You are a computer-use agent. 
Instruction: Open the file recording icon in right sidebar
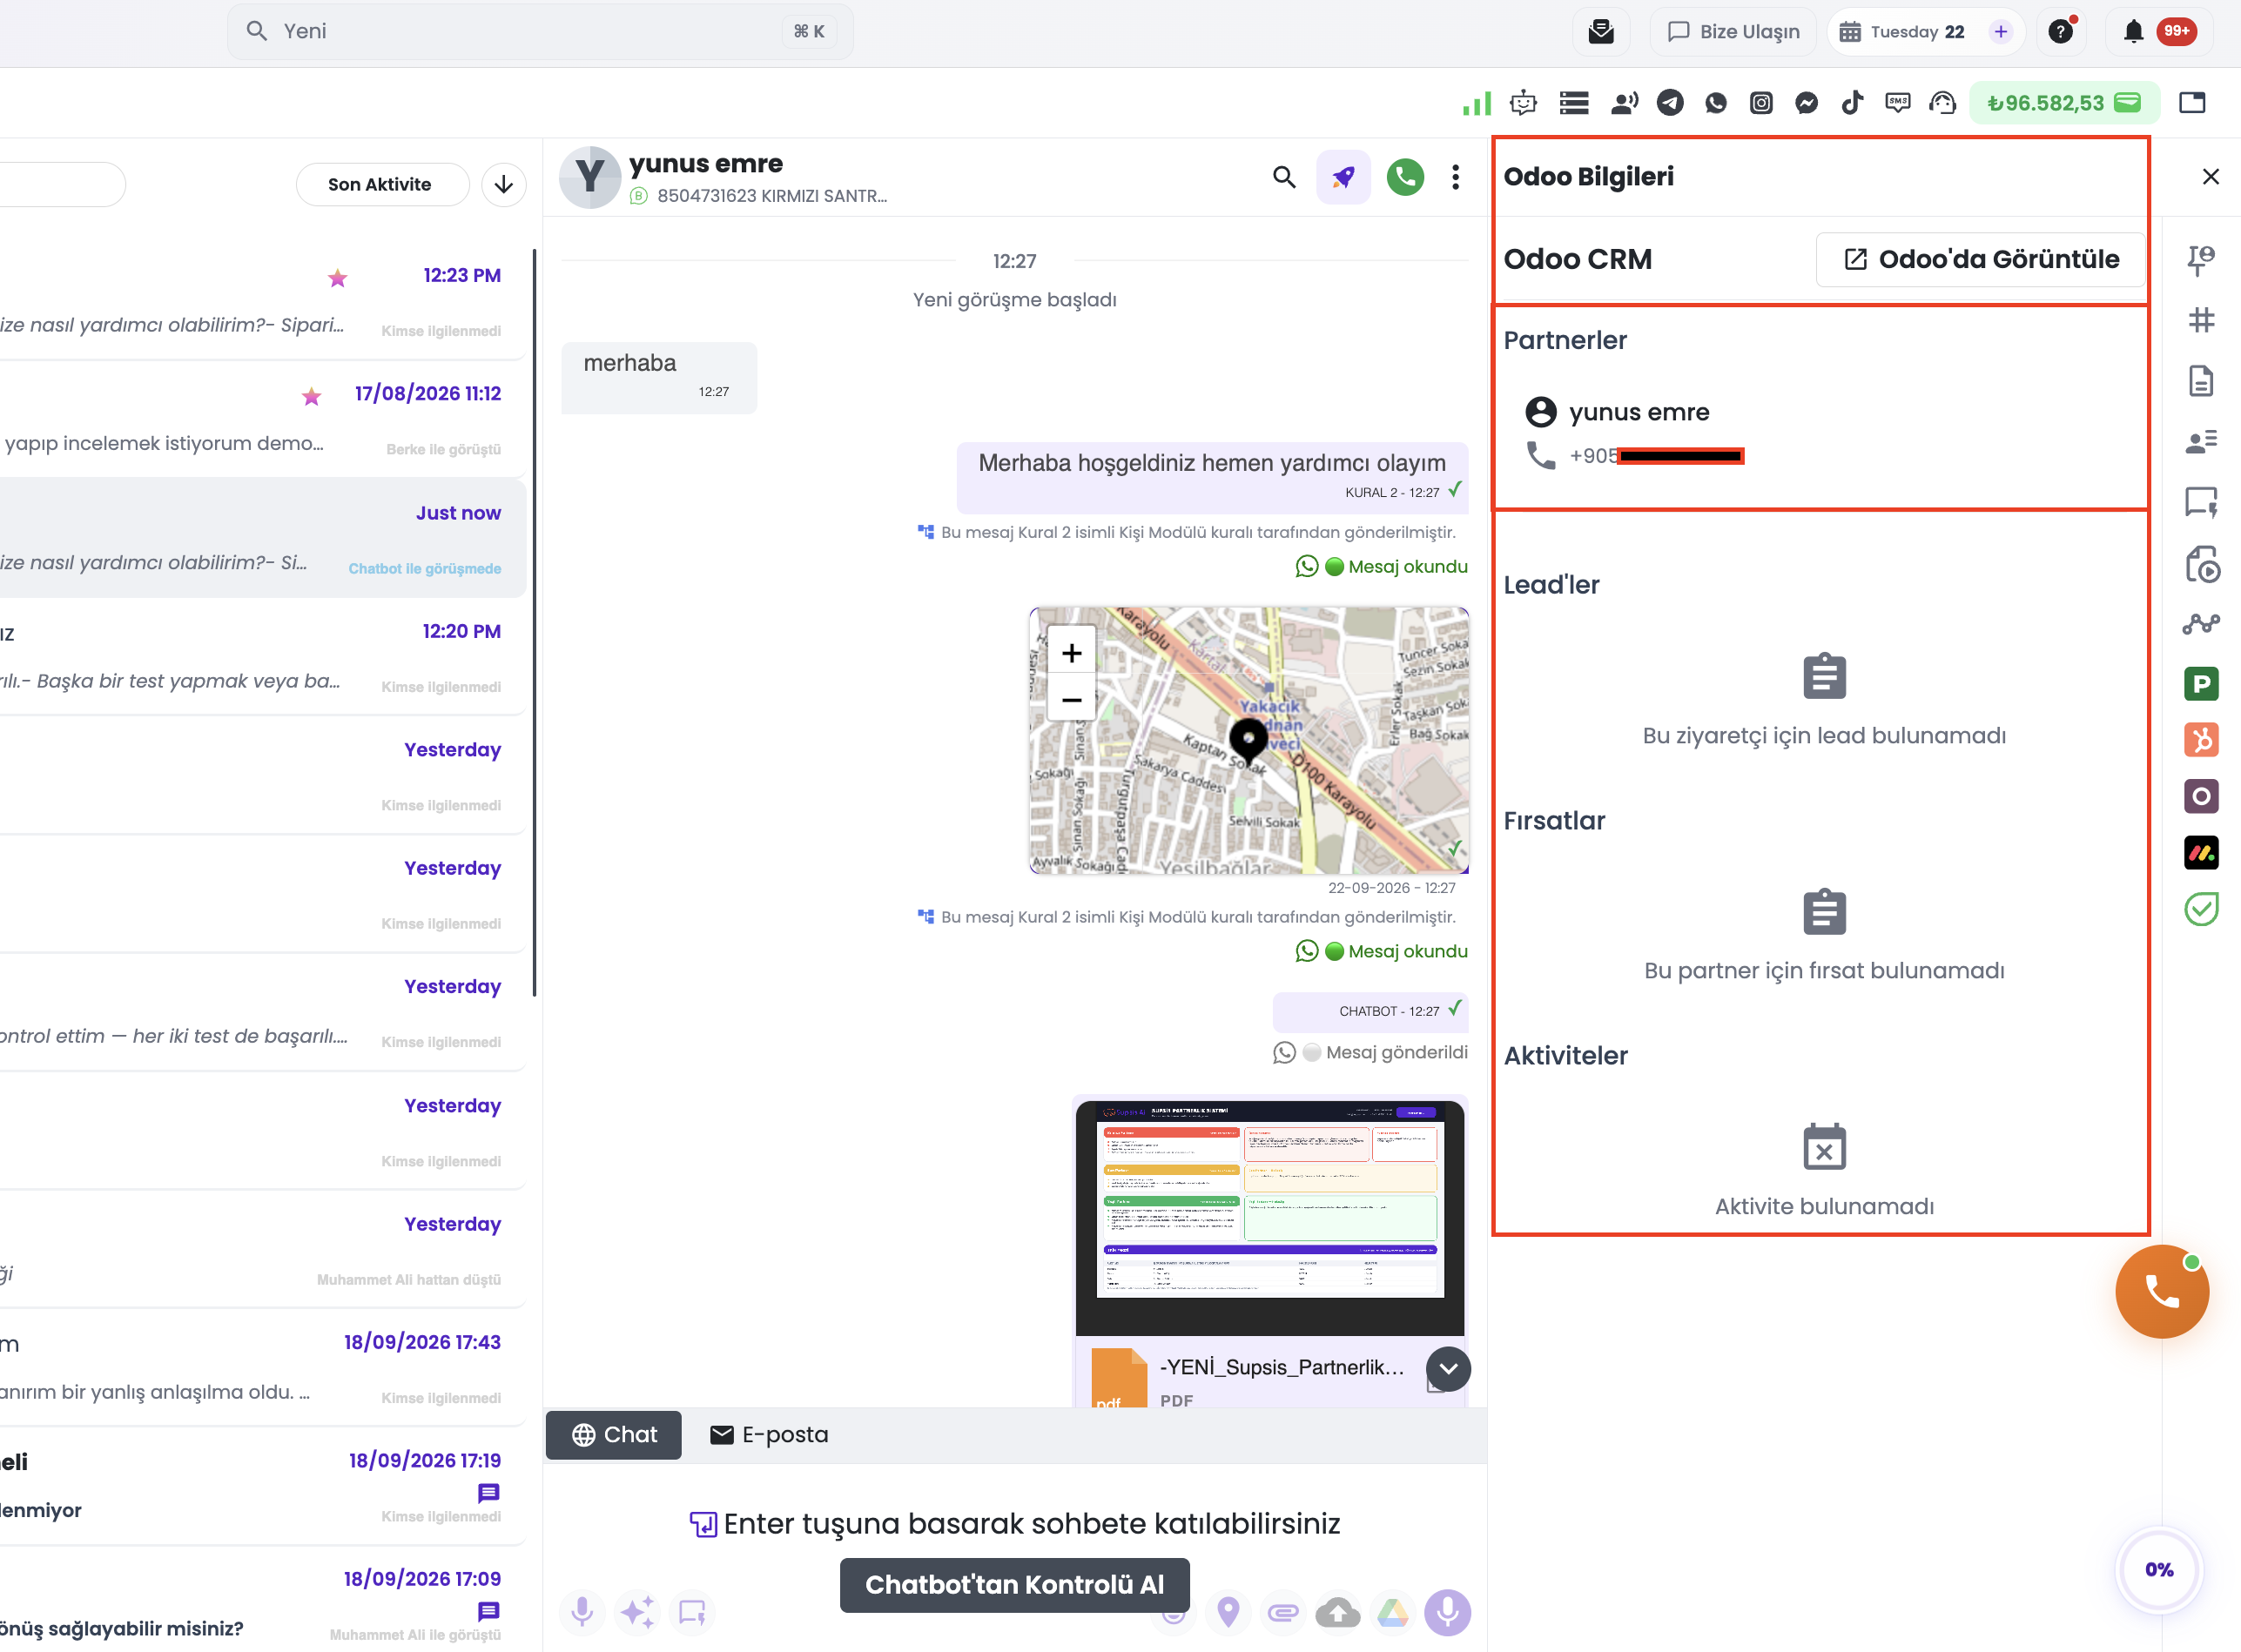click(x=2201, y=564)
